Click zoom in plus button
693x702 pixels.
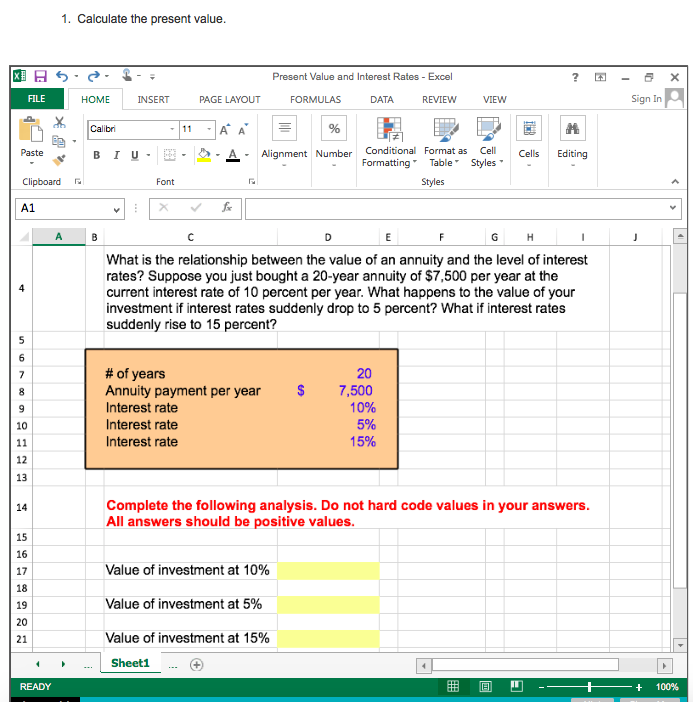pos(639,687)
